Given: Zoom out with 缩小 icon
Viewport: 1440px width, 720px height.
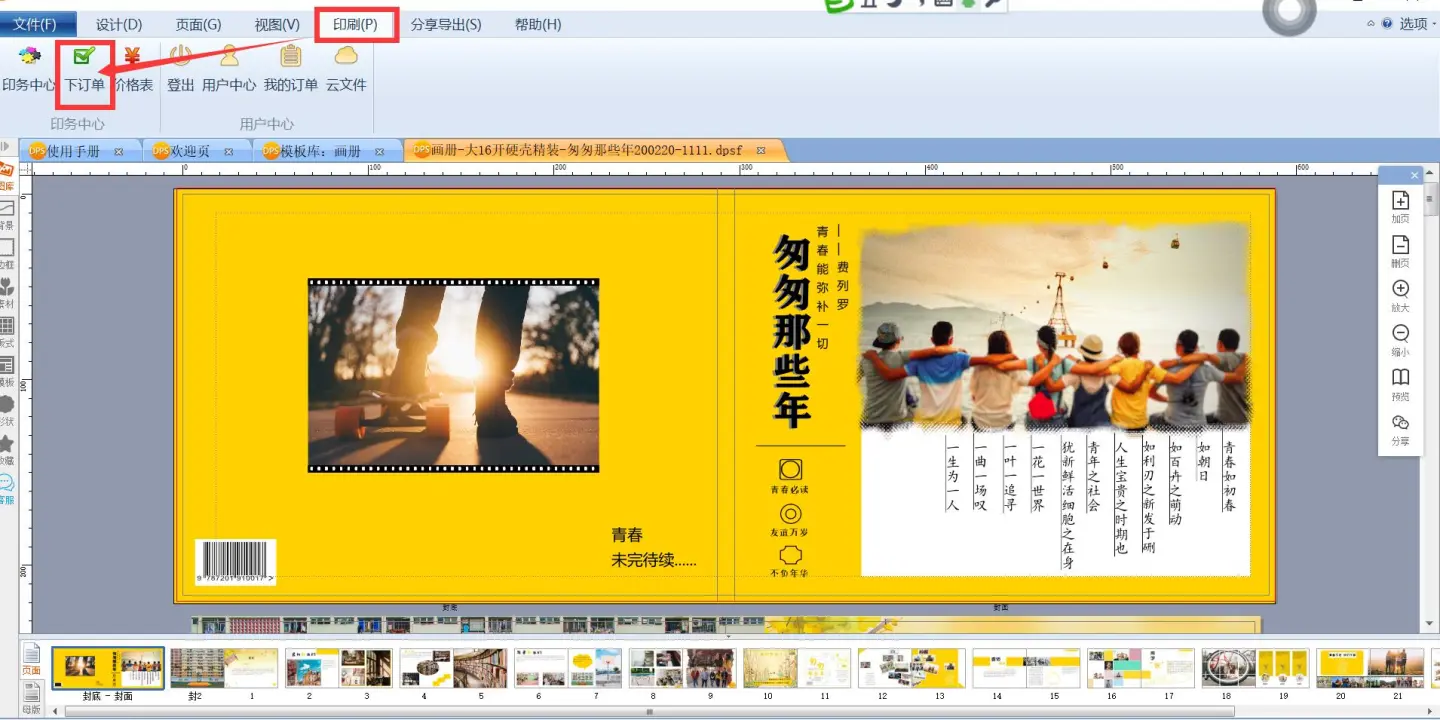Looking at the screenshot, I should coord(1400,340).
